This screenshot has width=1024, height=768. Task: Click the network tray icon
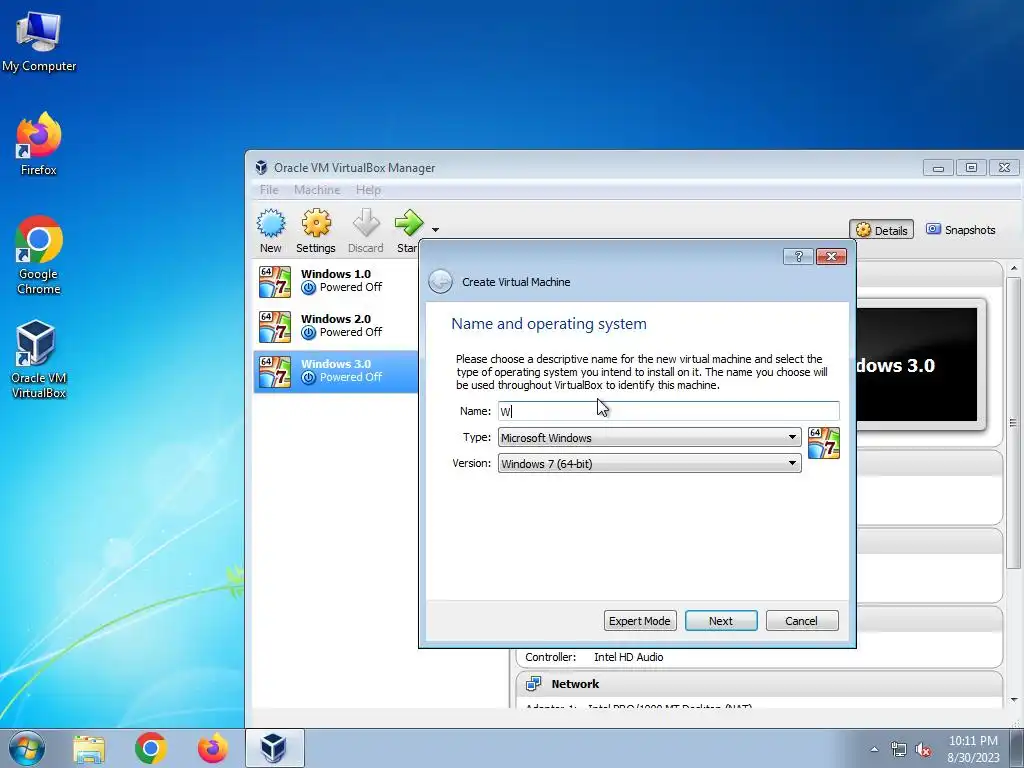pyautogui.click(x=899, y=750)
